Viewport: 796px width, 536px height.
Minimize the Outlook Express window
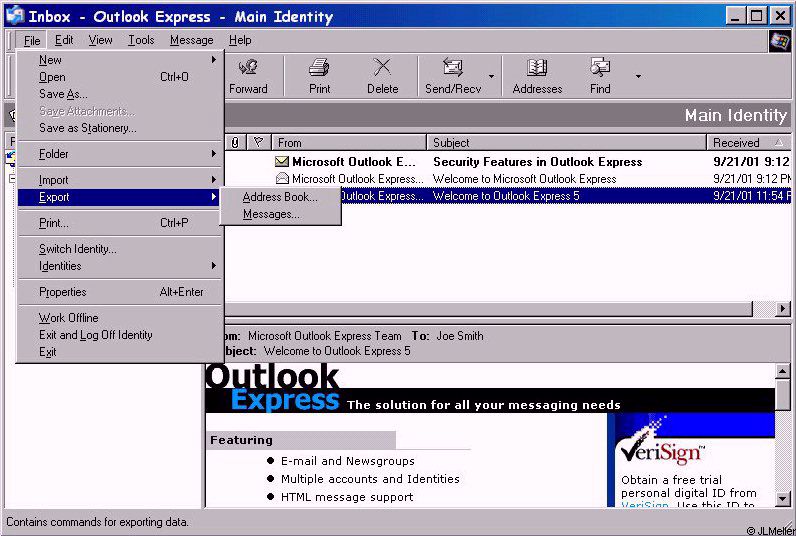click(735, 16)
